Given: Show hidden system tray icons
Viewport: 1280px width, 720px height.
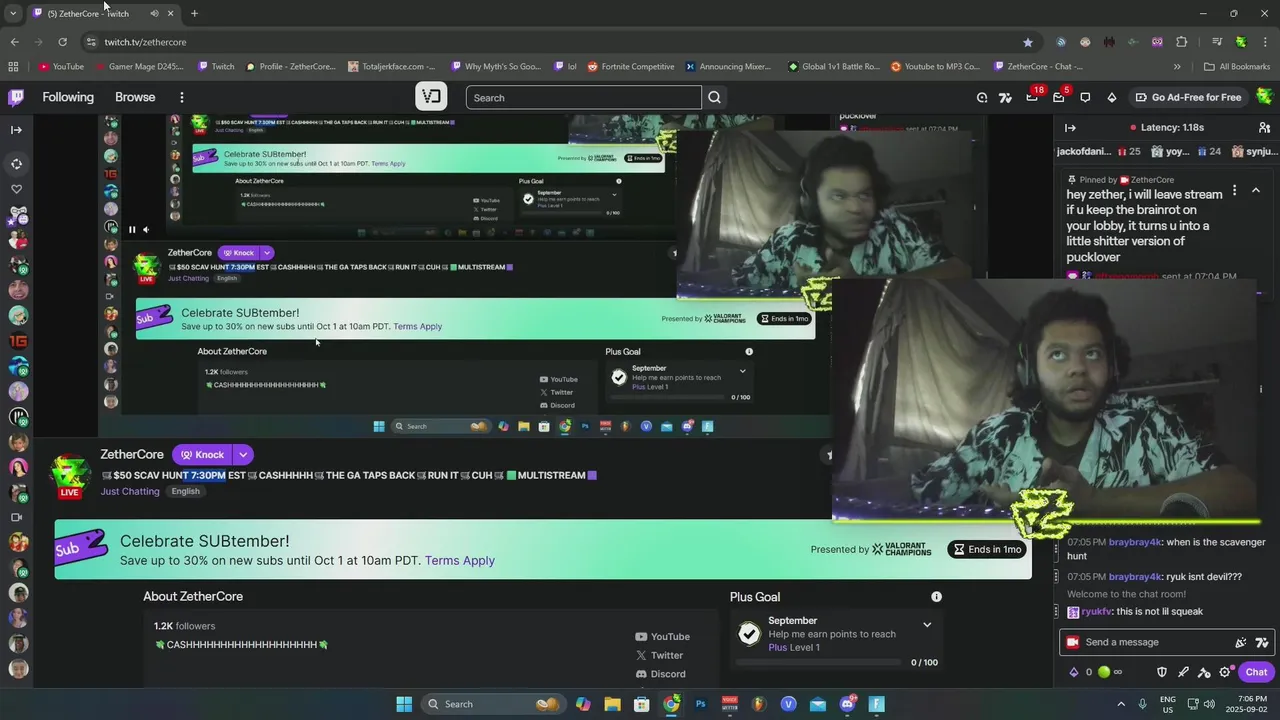Looking at the screenshot, I should click(x=1121, y=704).
